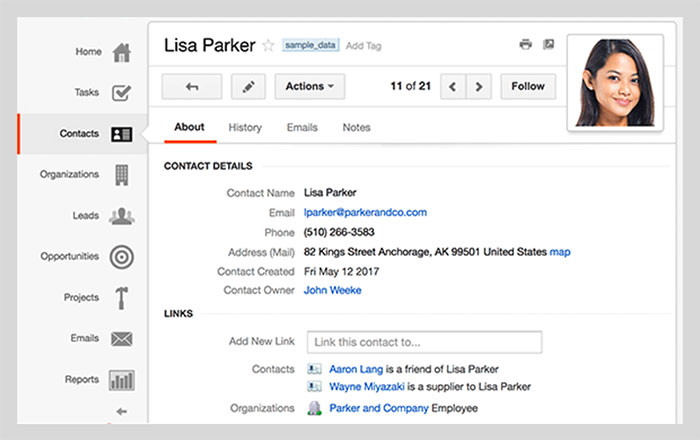Switch to the Emails tab

302,128
